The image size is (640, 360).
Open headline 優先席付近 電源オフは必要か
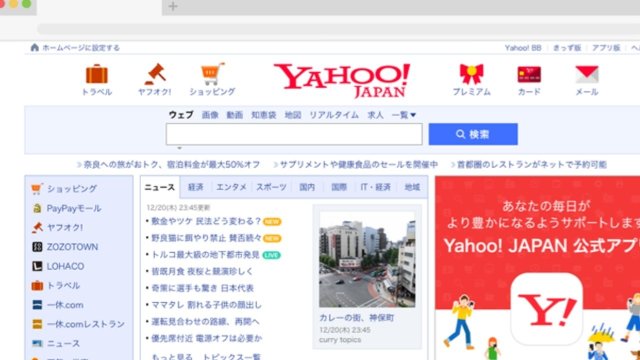click(x=207, y=338)
